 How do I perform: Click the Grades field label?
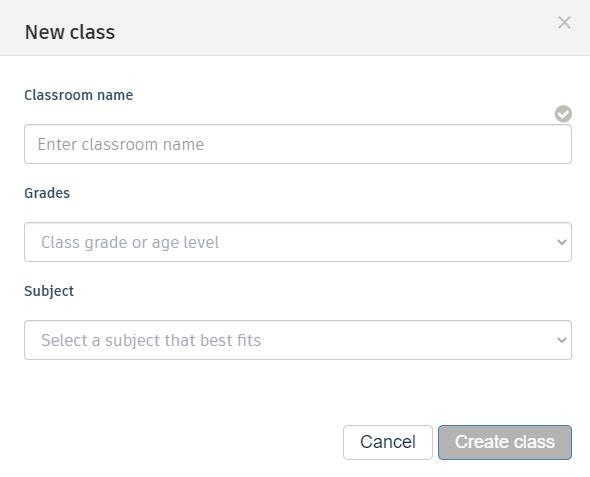click(47, 193)
